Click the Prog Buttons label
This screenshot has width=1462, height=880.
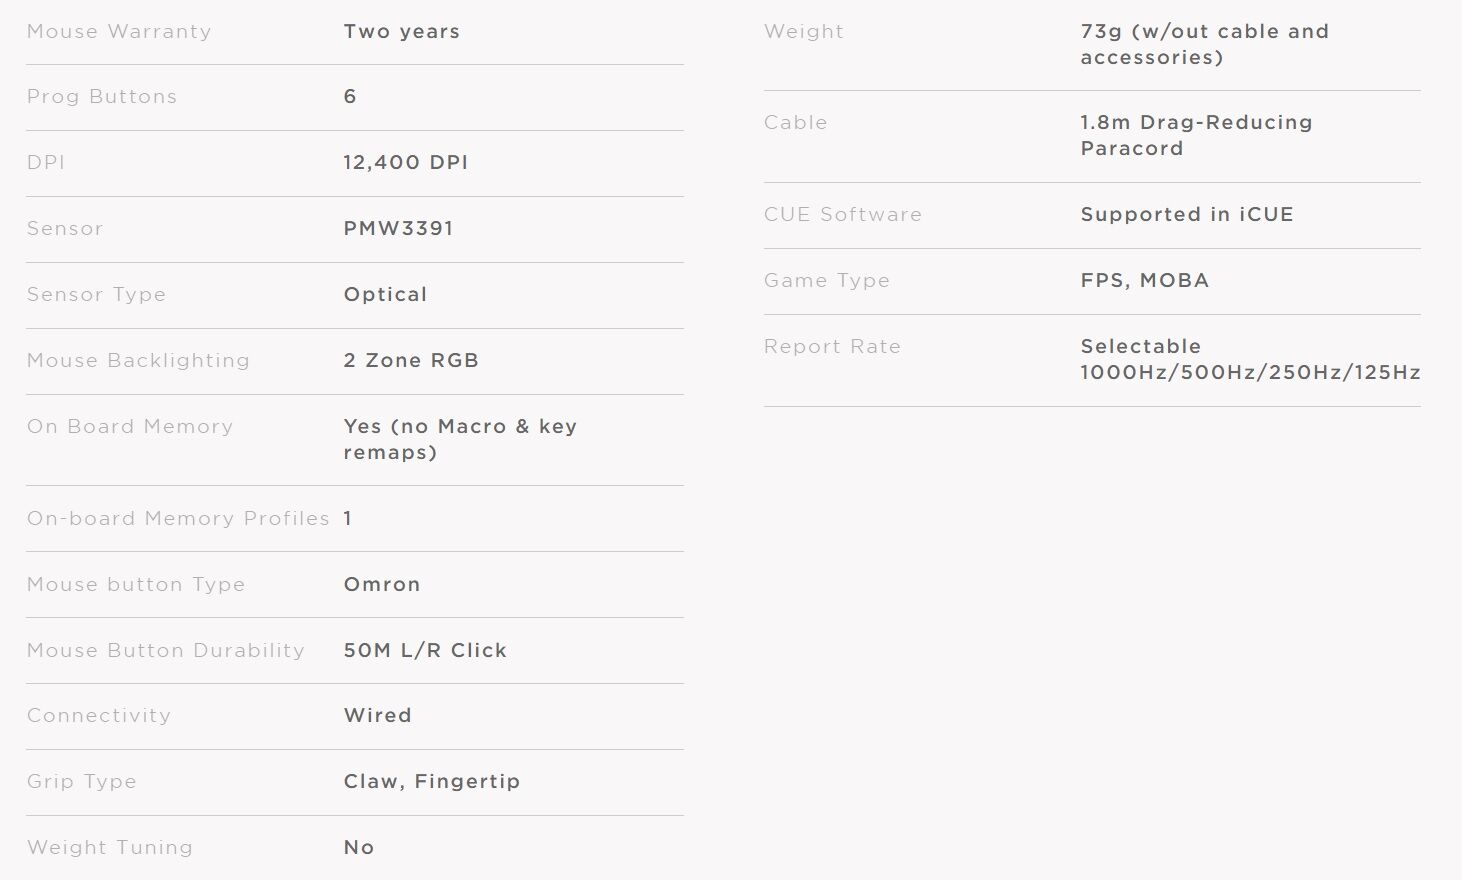click(102, 97)
